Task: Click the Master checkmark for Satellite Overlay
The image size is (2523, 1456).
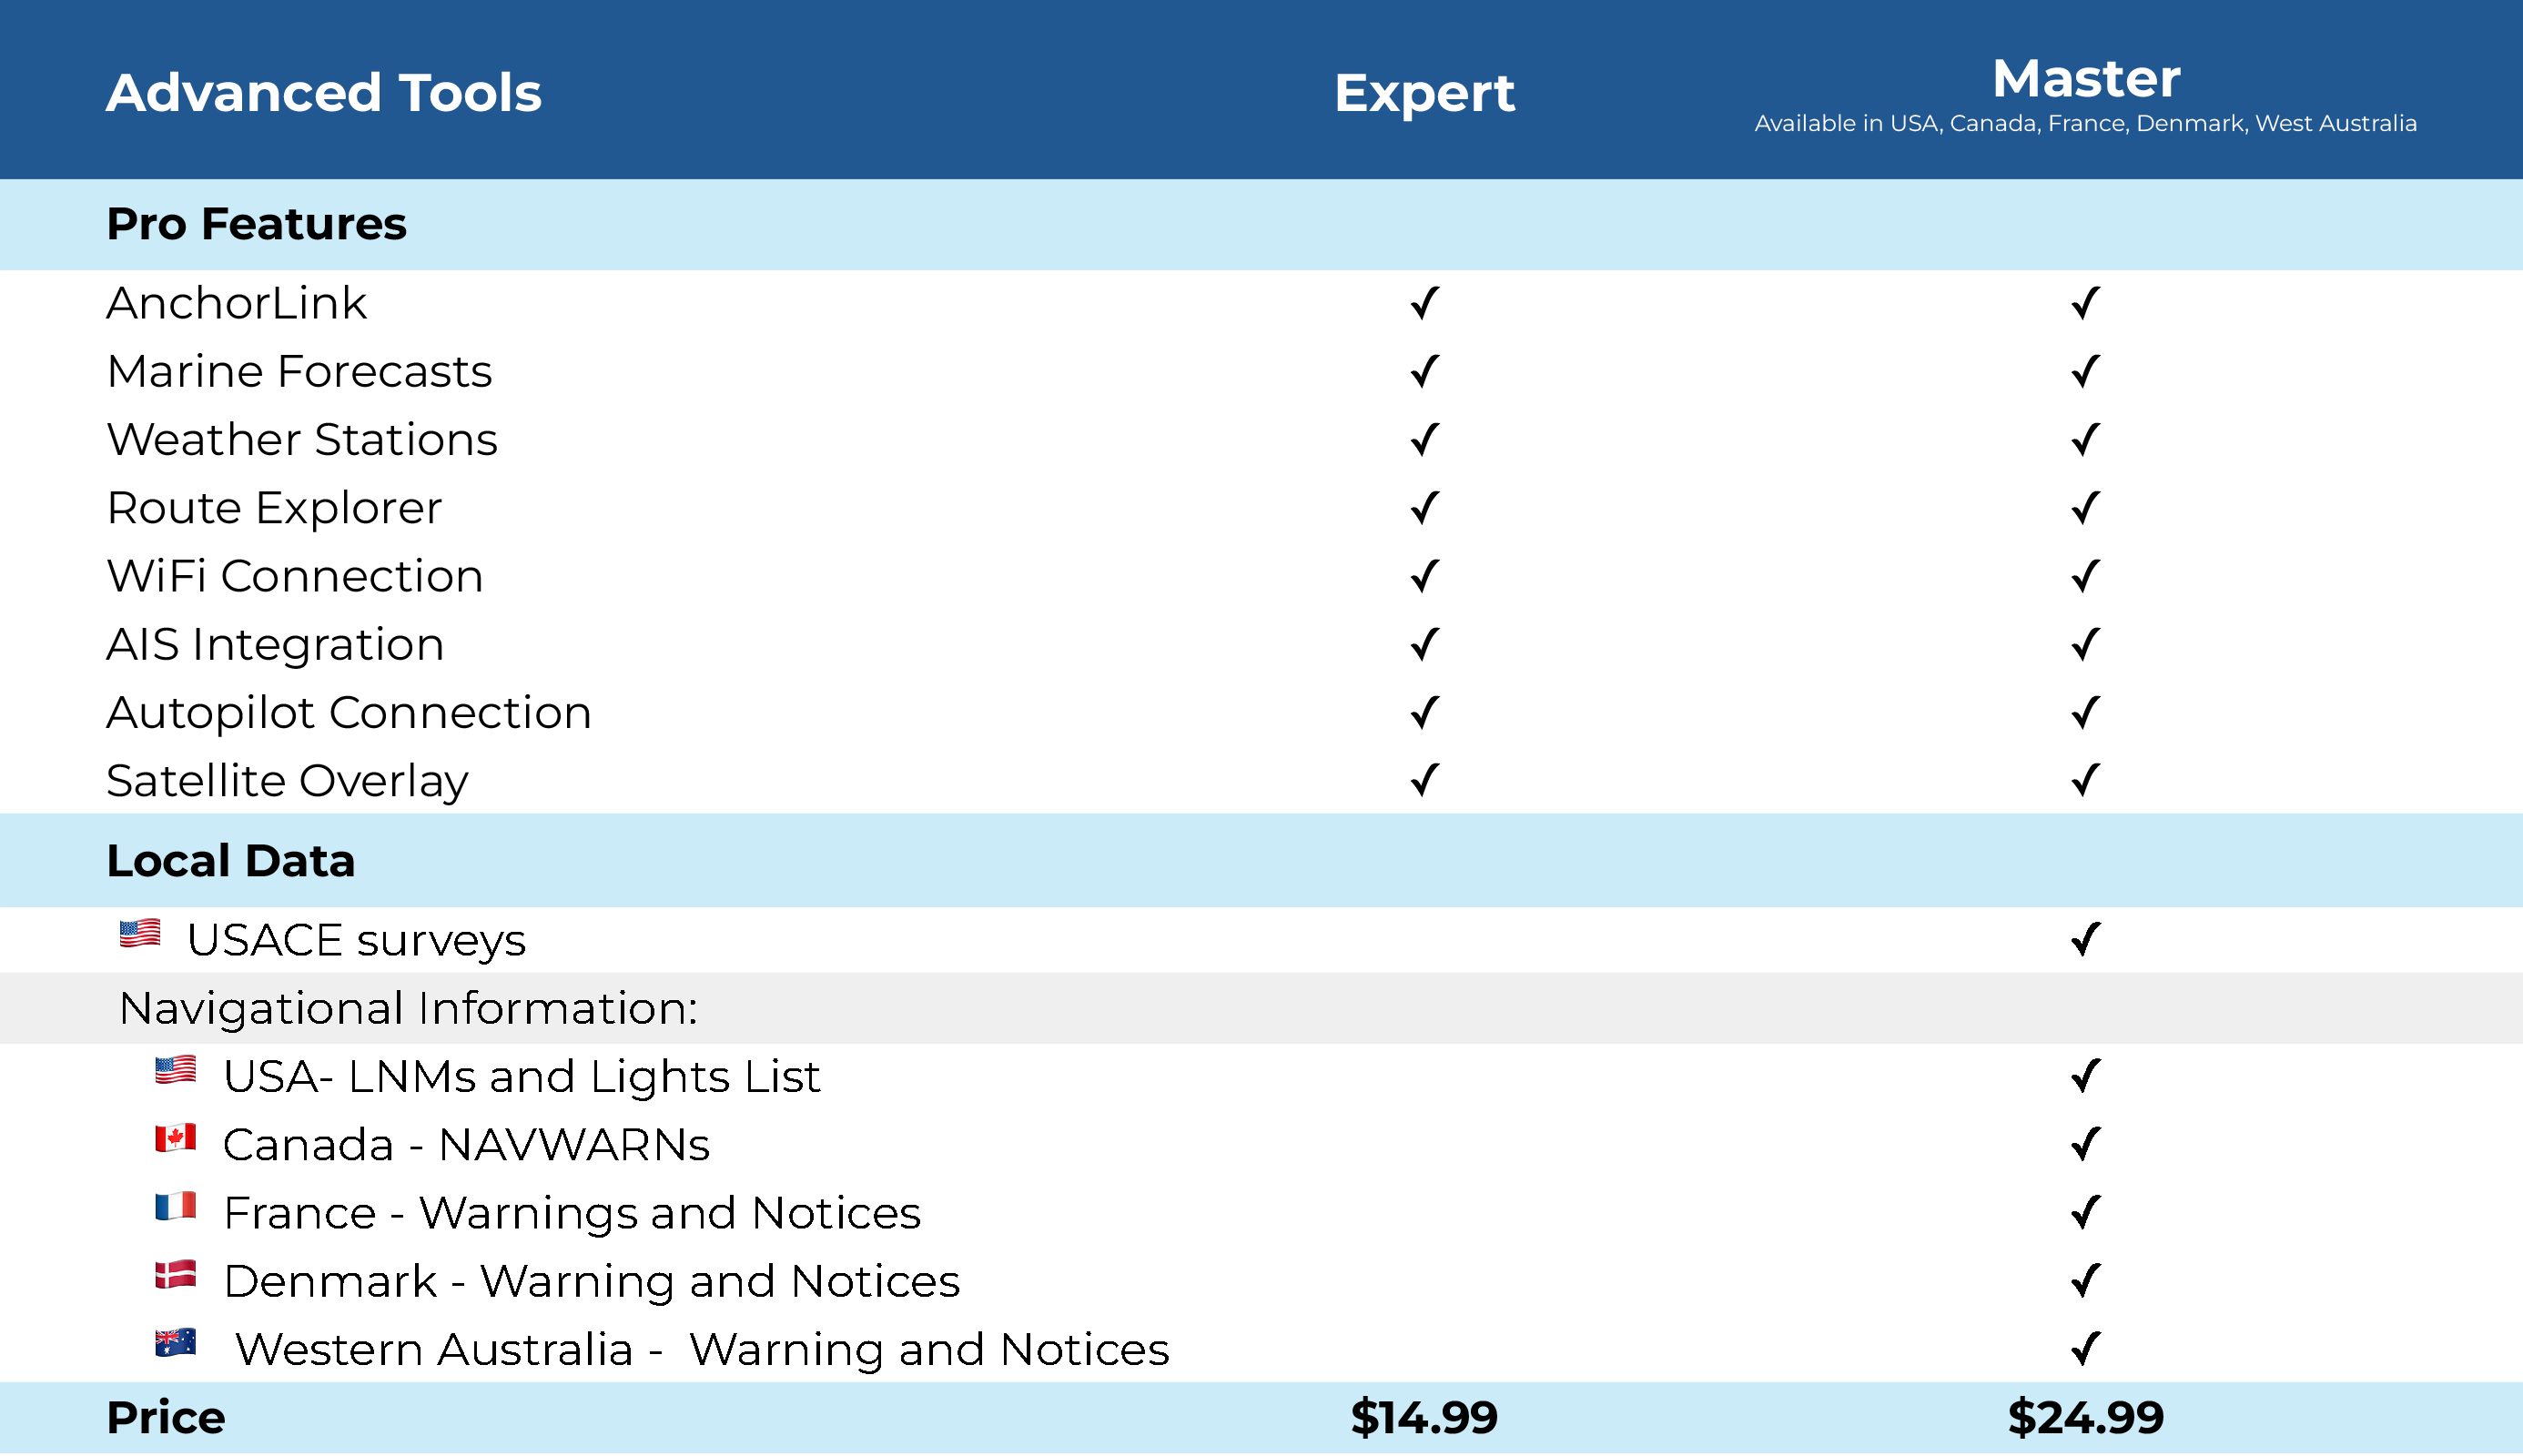Action: click(x=2085, y=780)
